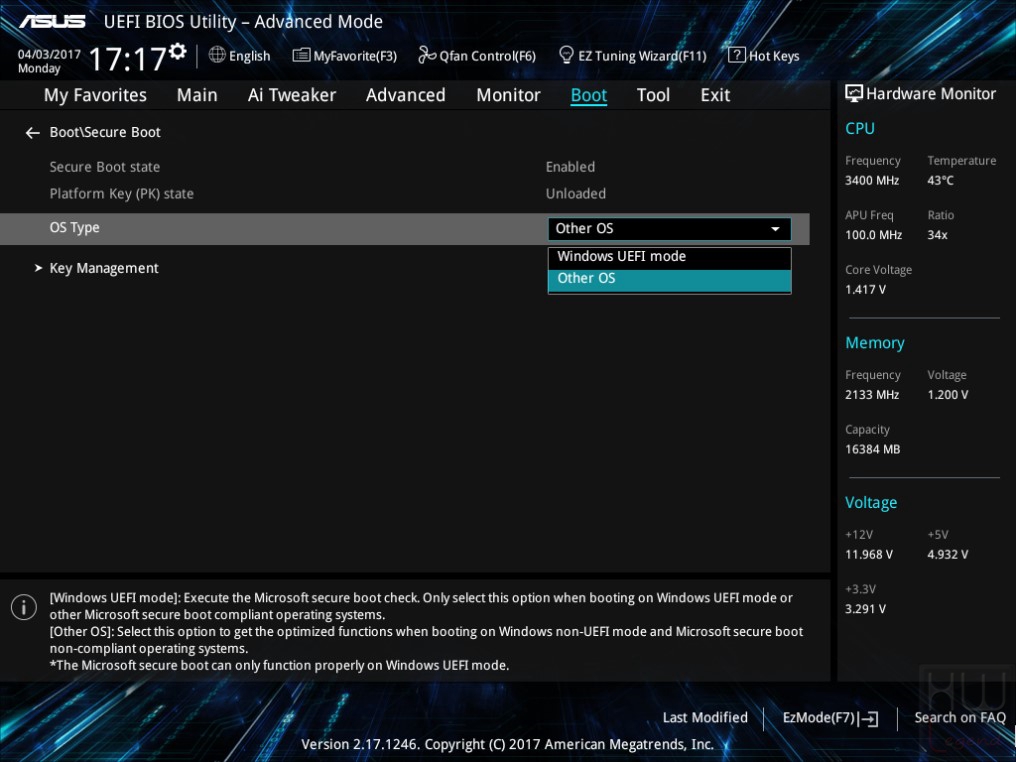Screen dimensions: 1016x762
Task: Click the Unloaded PK state value
Action: [x=575, y=194]
